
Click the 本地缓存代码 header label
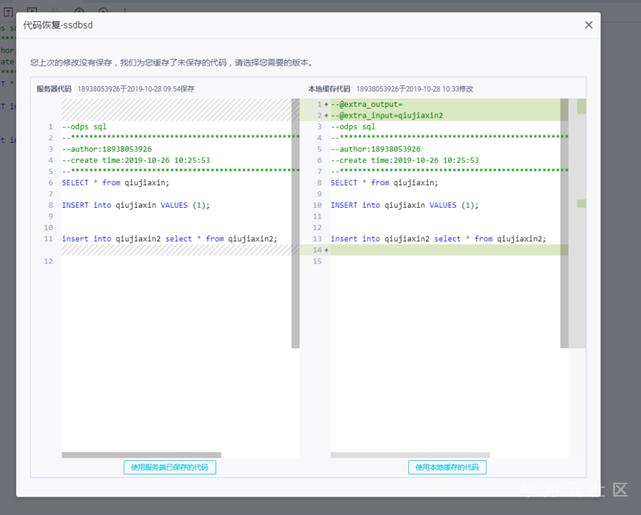pos(329,89)
